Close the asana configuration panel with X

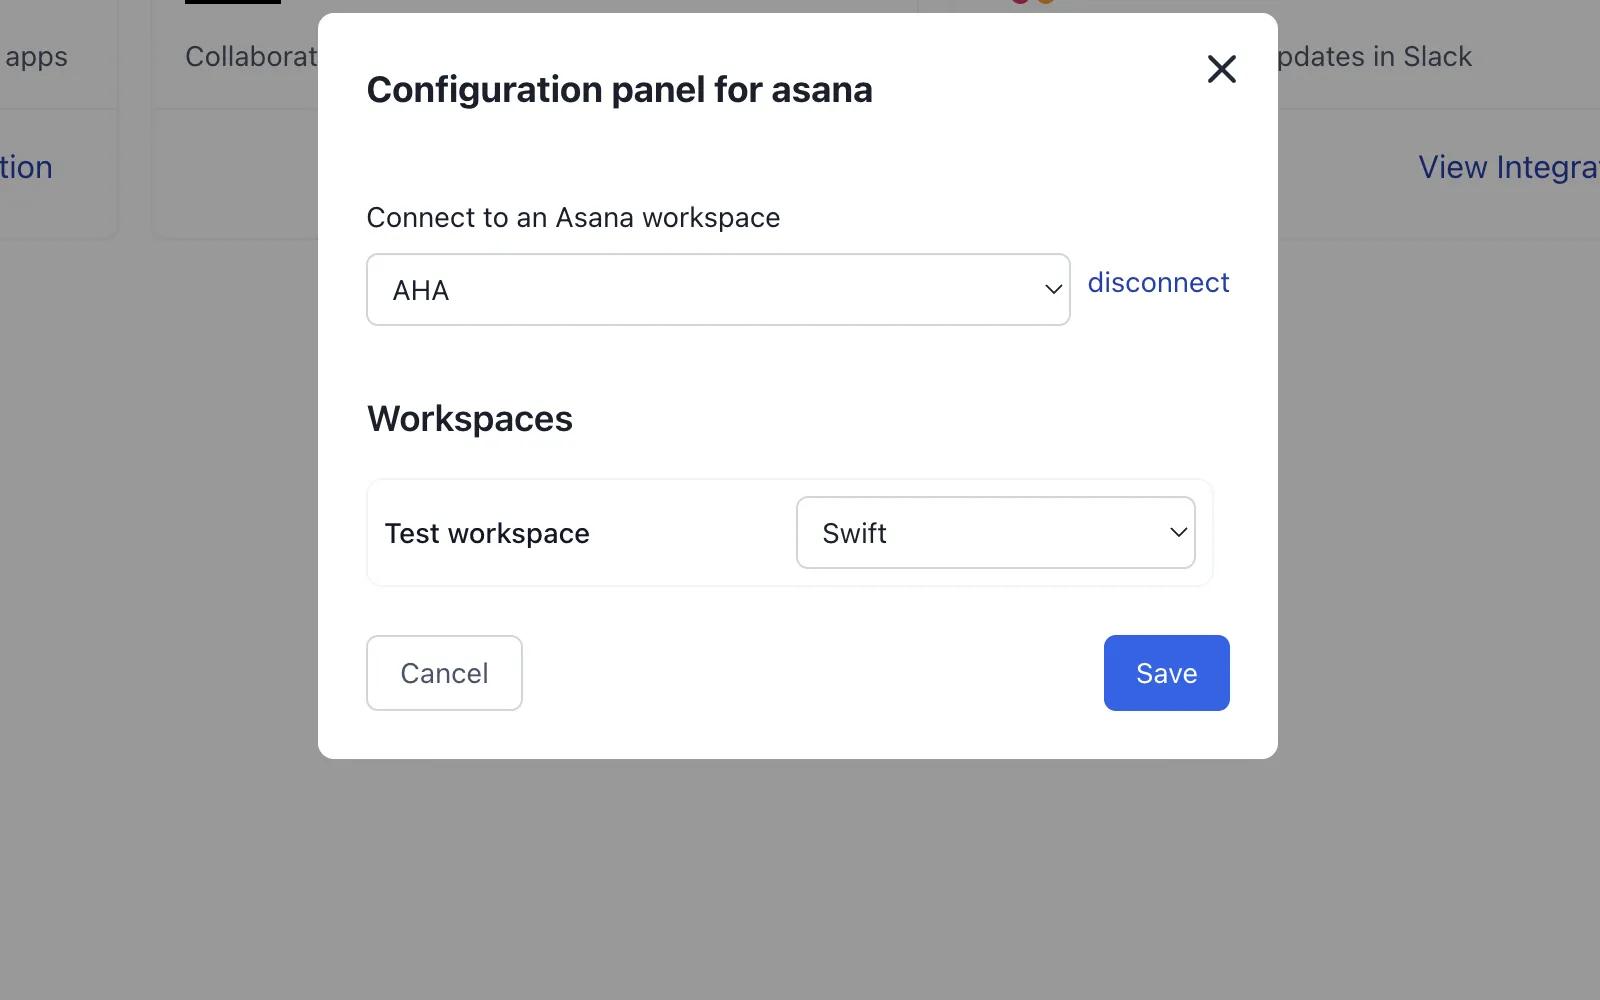[x=1222, y=69]
